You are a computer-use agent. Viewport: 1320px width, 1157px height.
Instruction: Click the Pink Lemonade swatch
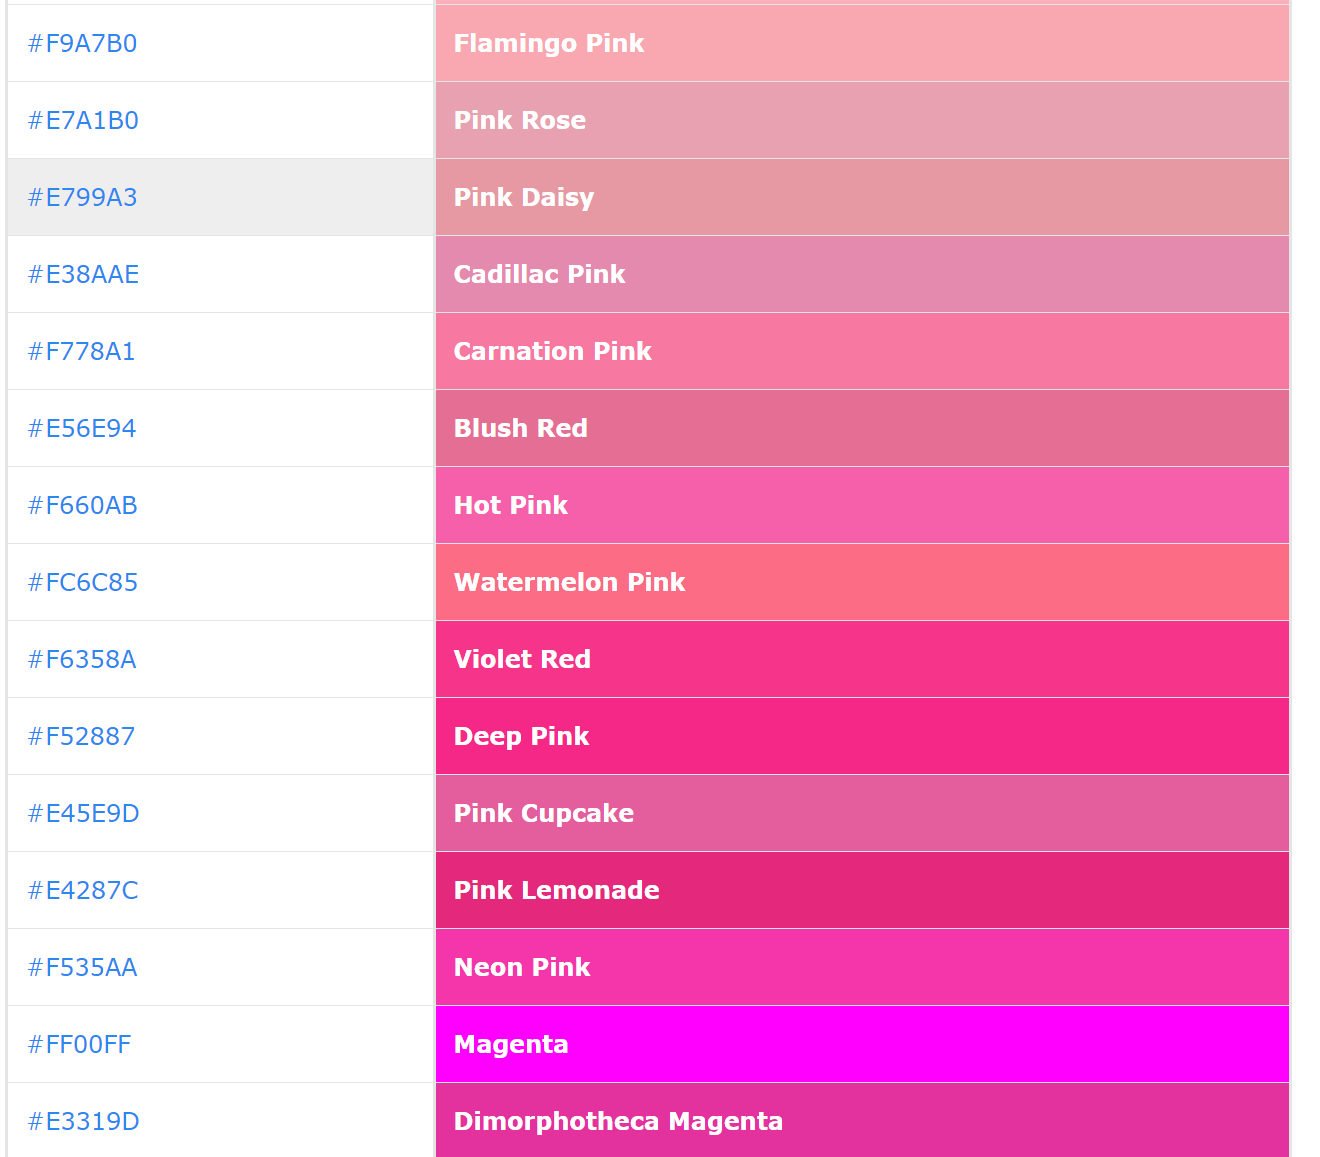point(862,890)
